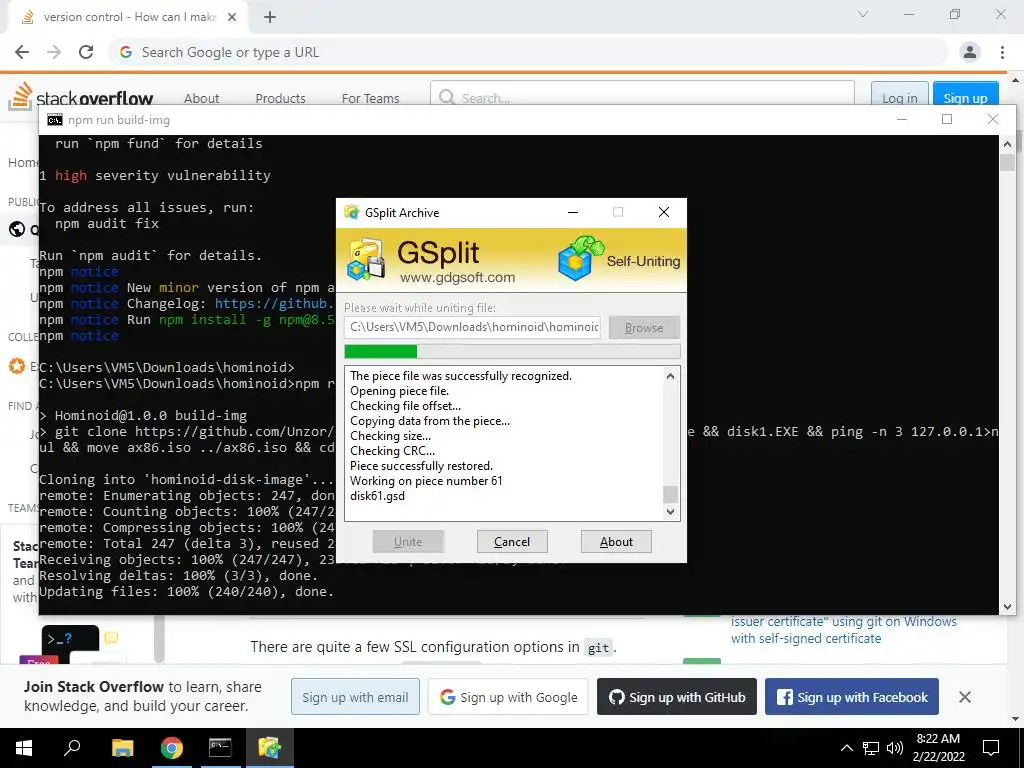Open the About menu on Stack Overflow

coord(202,98)
